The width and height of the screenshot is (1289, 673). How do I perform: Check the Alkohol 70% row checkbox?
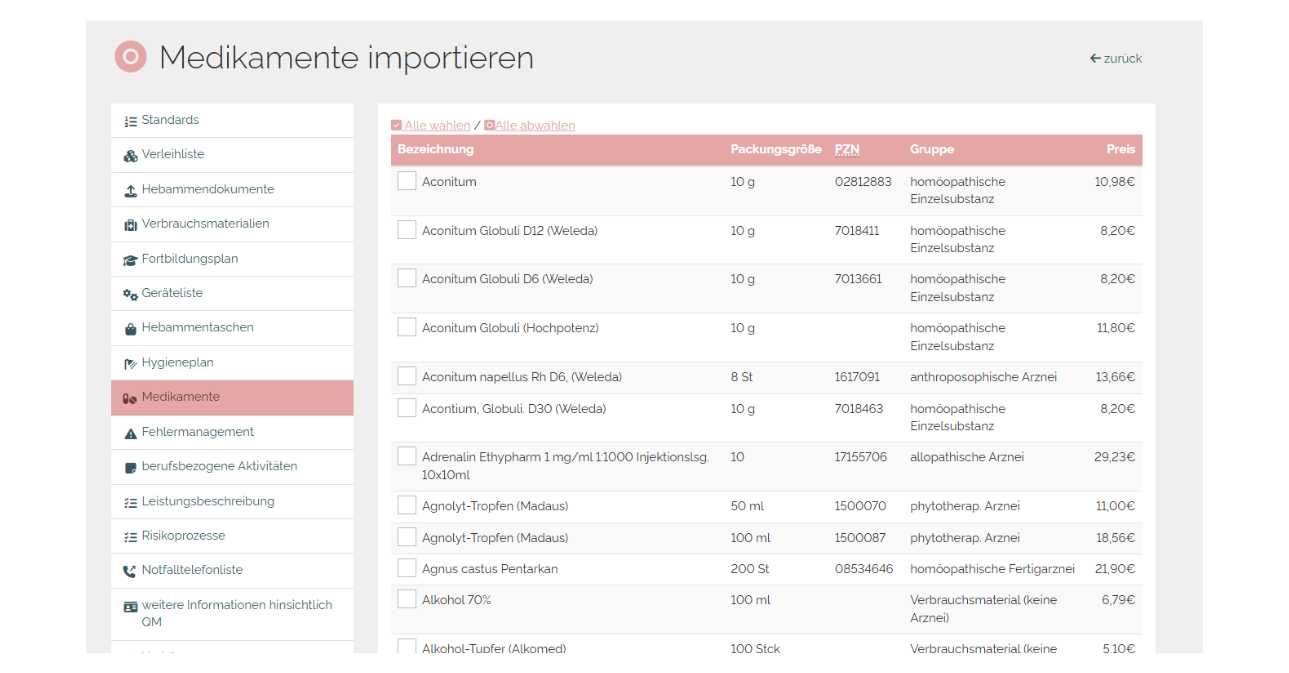[407, 599]
